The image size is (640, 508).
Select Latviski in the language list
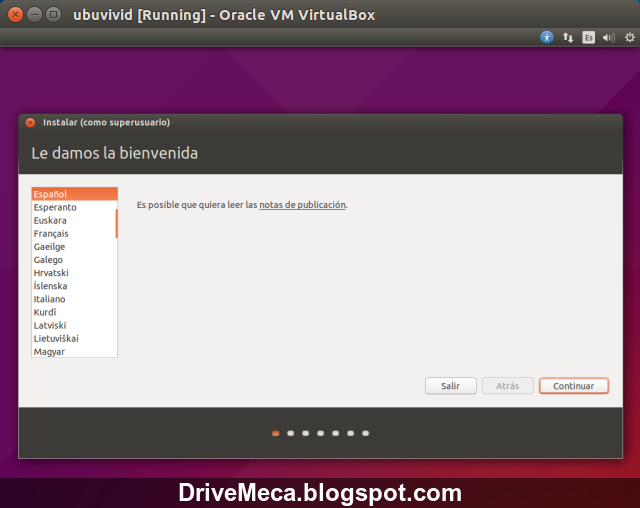(74, 325)
